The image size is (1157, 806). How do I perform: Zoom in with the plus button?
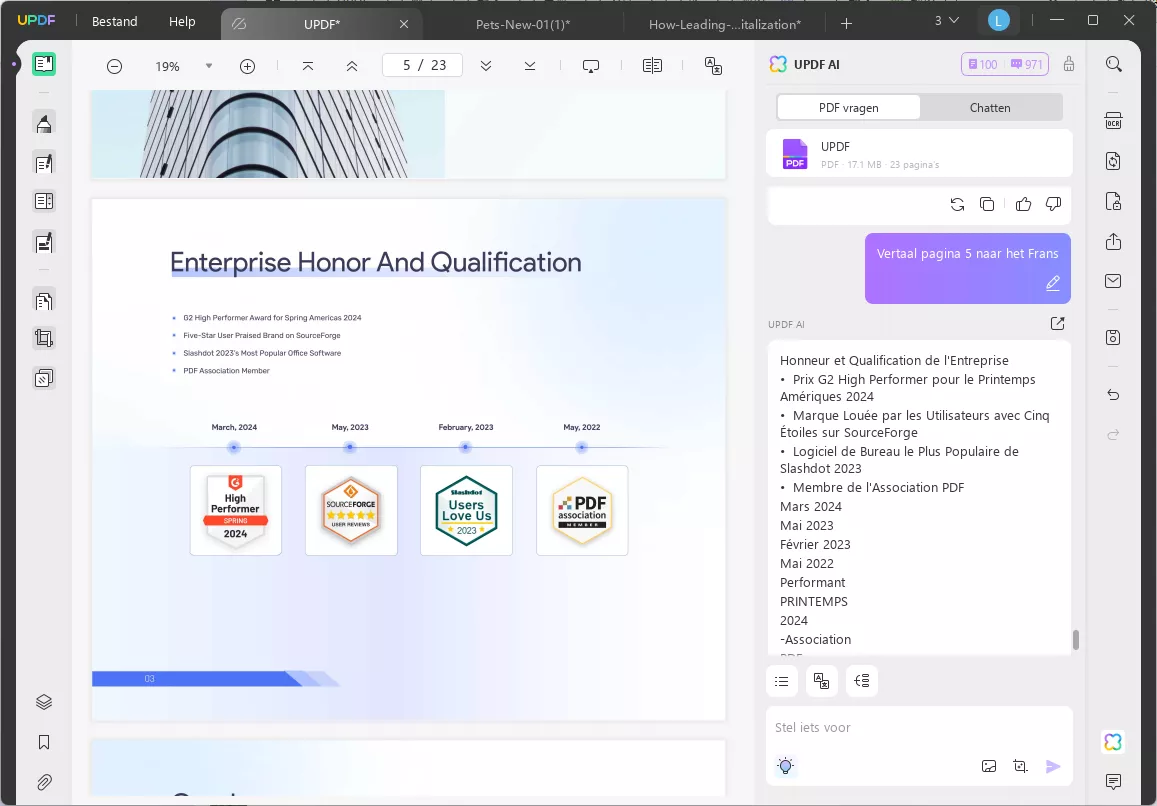coord(247,66)
